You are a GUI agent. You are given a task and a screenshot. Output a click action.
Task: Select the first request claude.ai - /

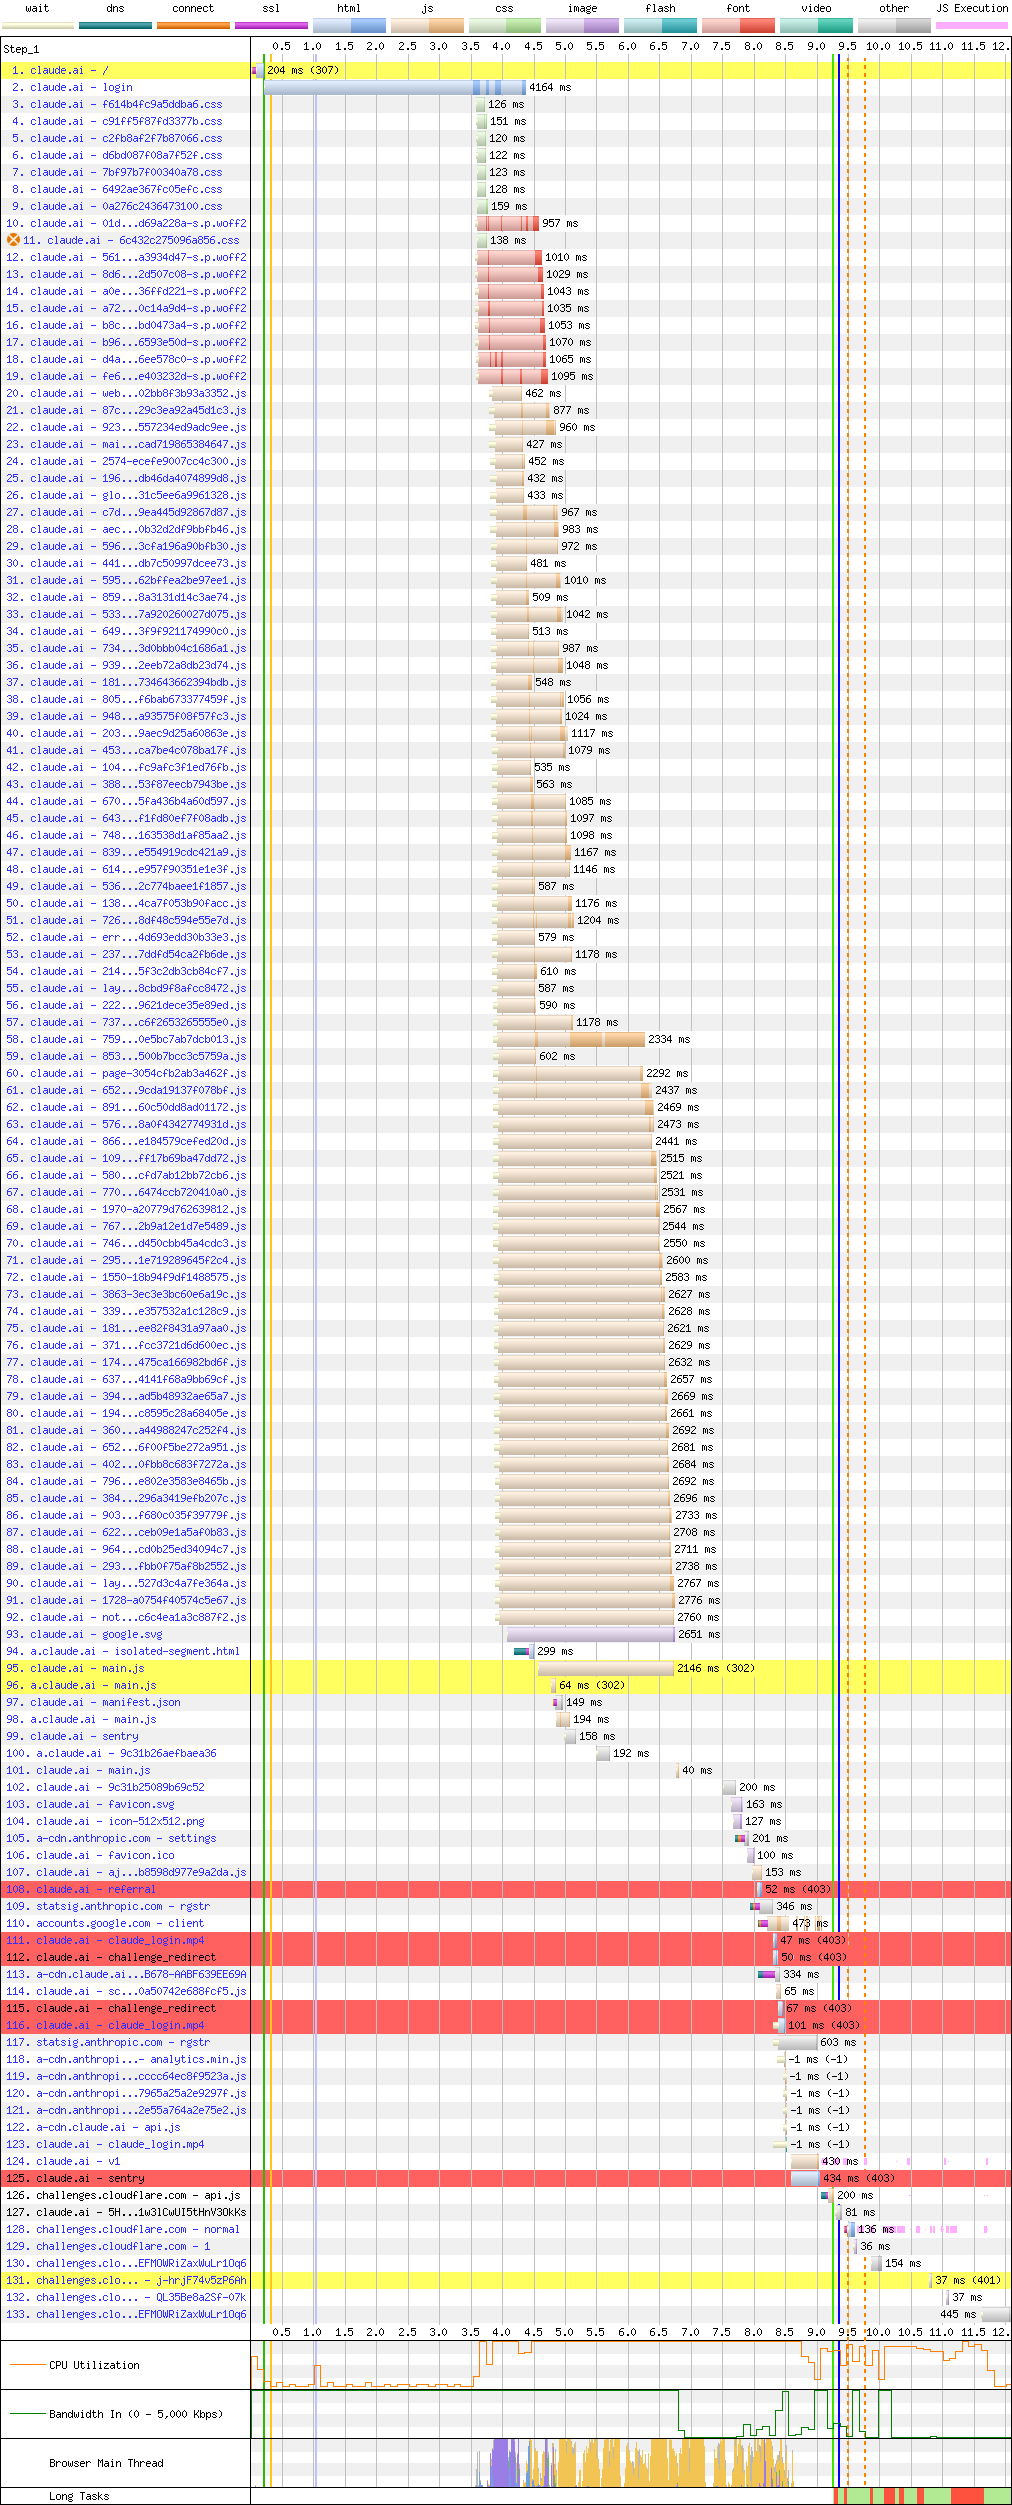point(69,70)
